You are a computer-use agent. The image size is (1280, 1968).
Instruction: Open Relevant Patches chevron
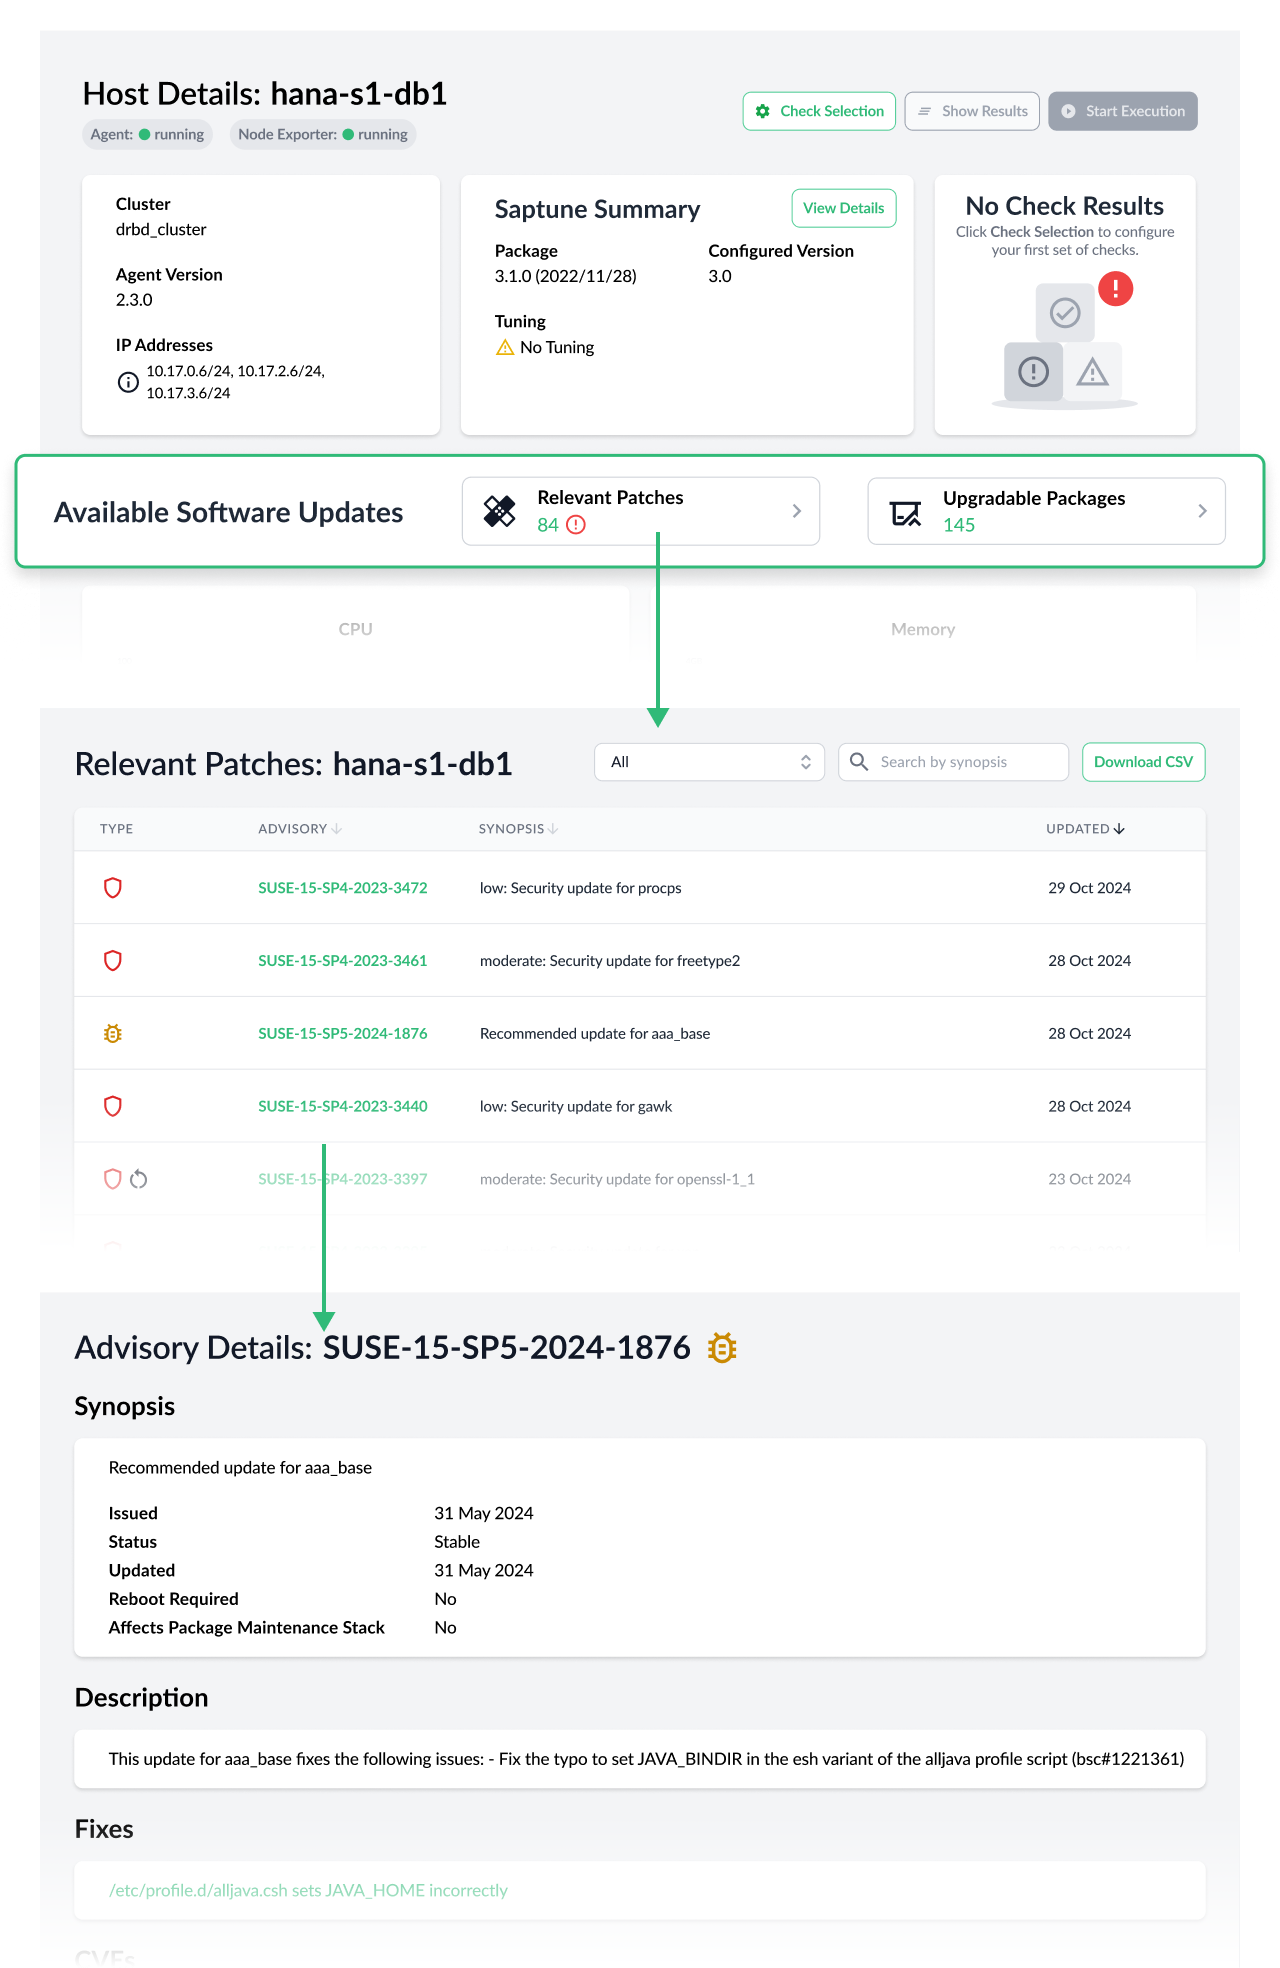796,511
